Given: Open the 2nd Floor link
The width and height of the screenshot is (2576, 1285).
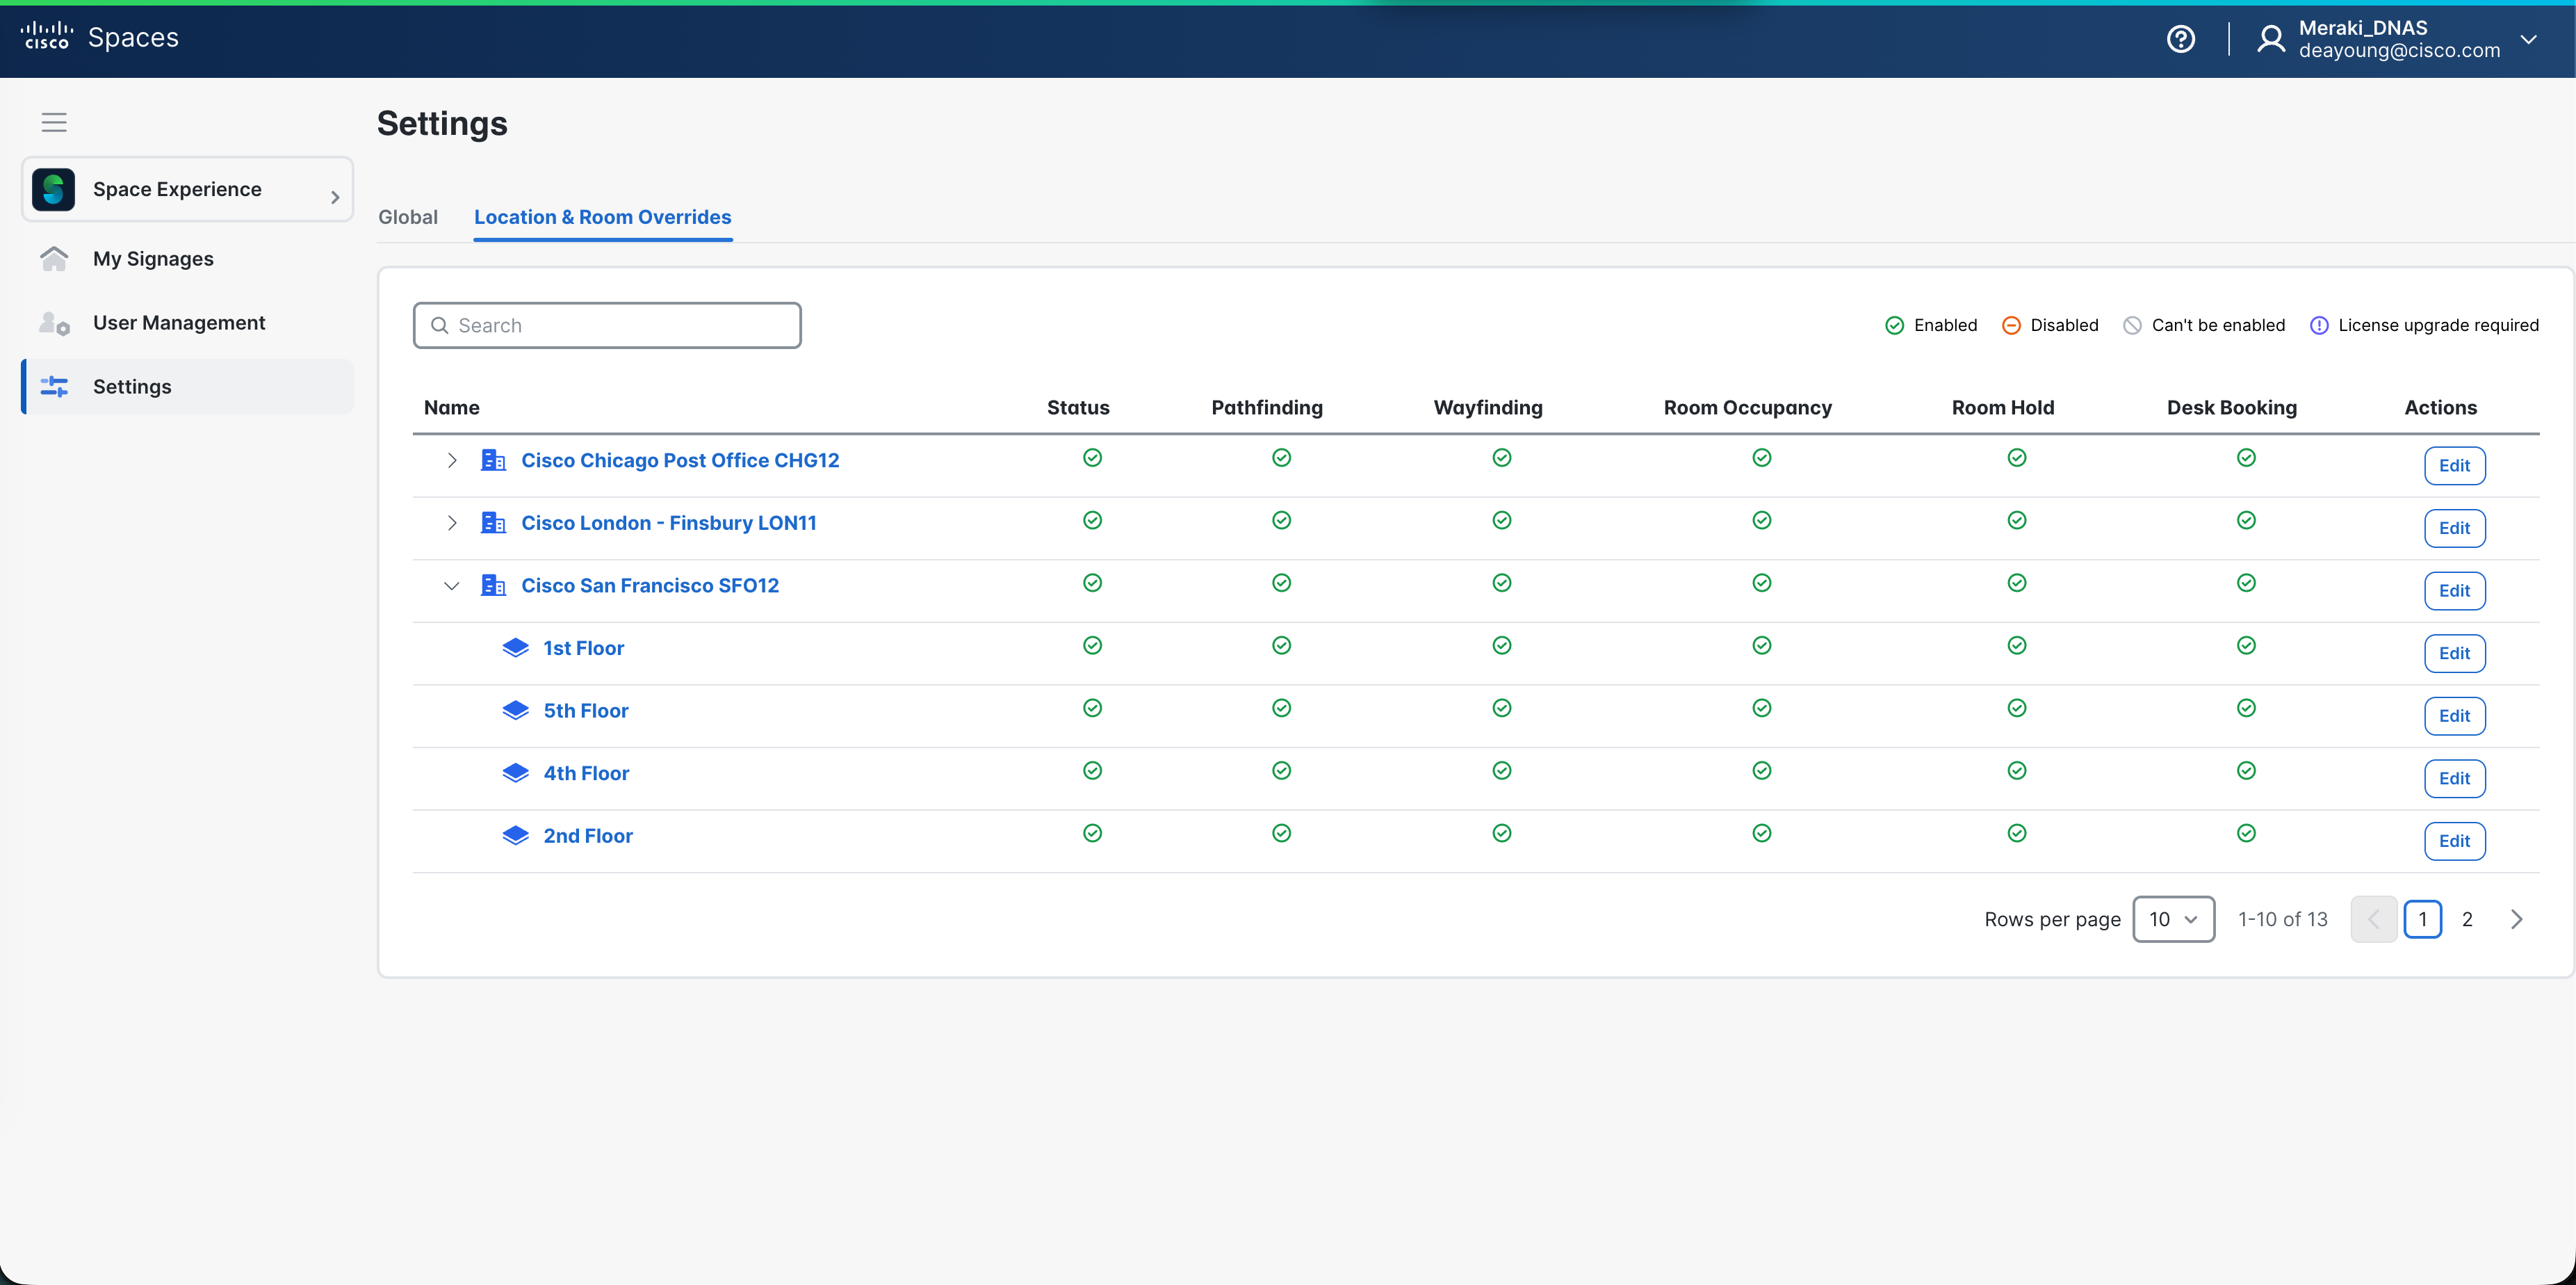Looking at the screenshot, I should coord(588,836).
